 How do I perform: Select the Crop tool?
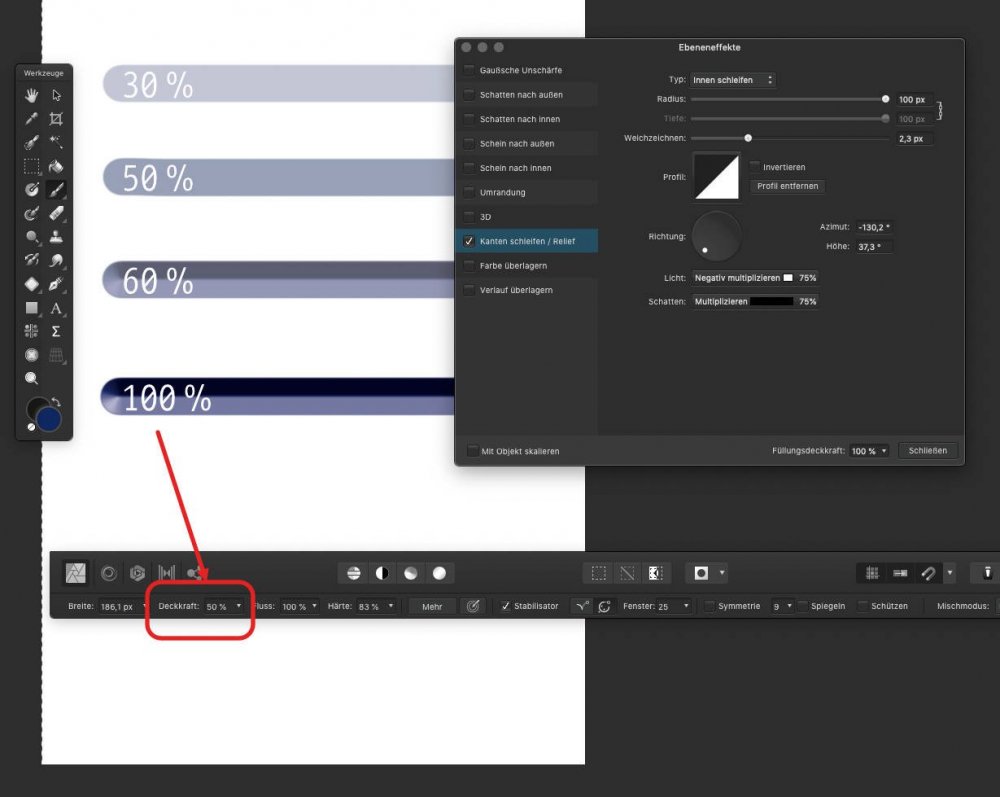(x=56, y=118)
